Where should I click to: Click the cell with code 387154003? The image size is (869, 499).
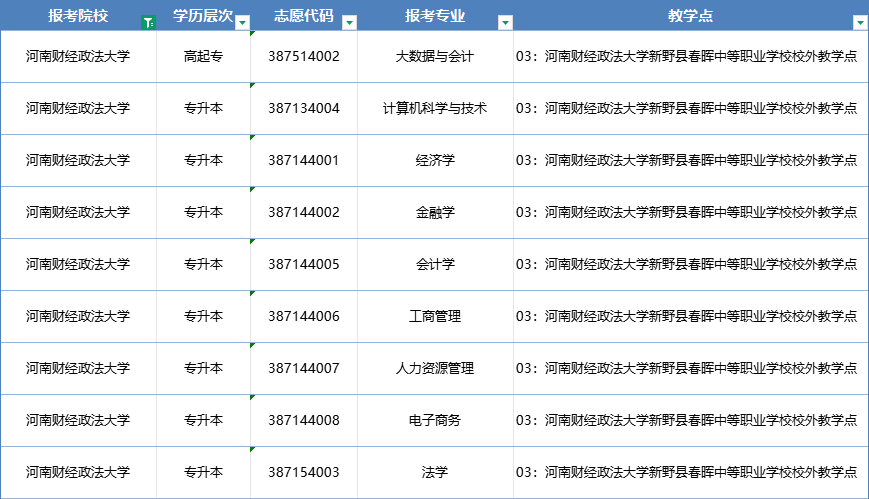304,472
